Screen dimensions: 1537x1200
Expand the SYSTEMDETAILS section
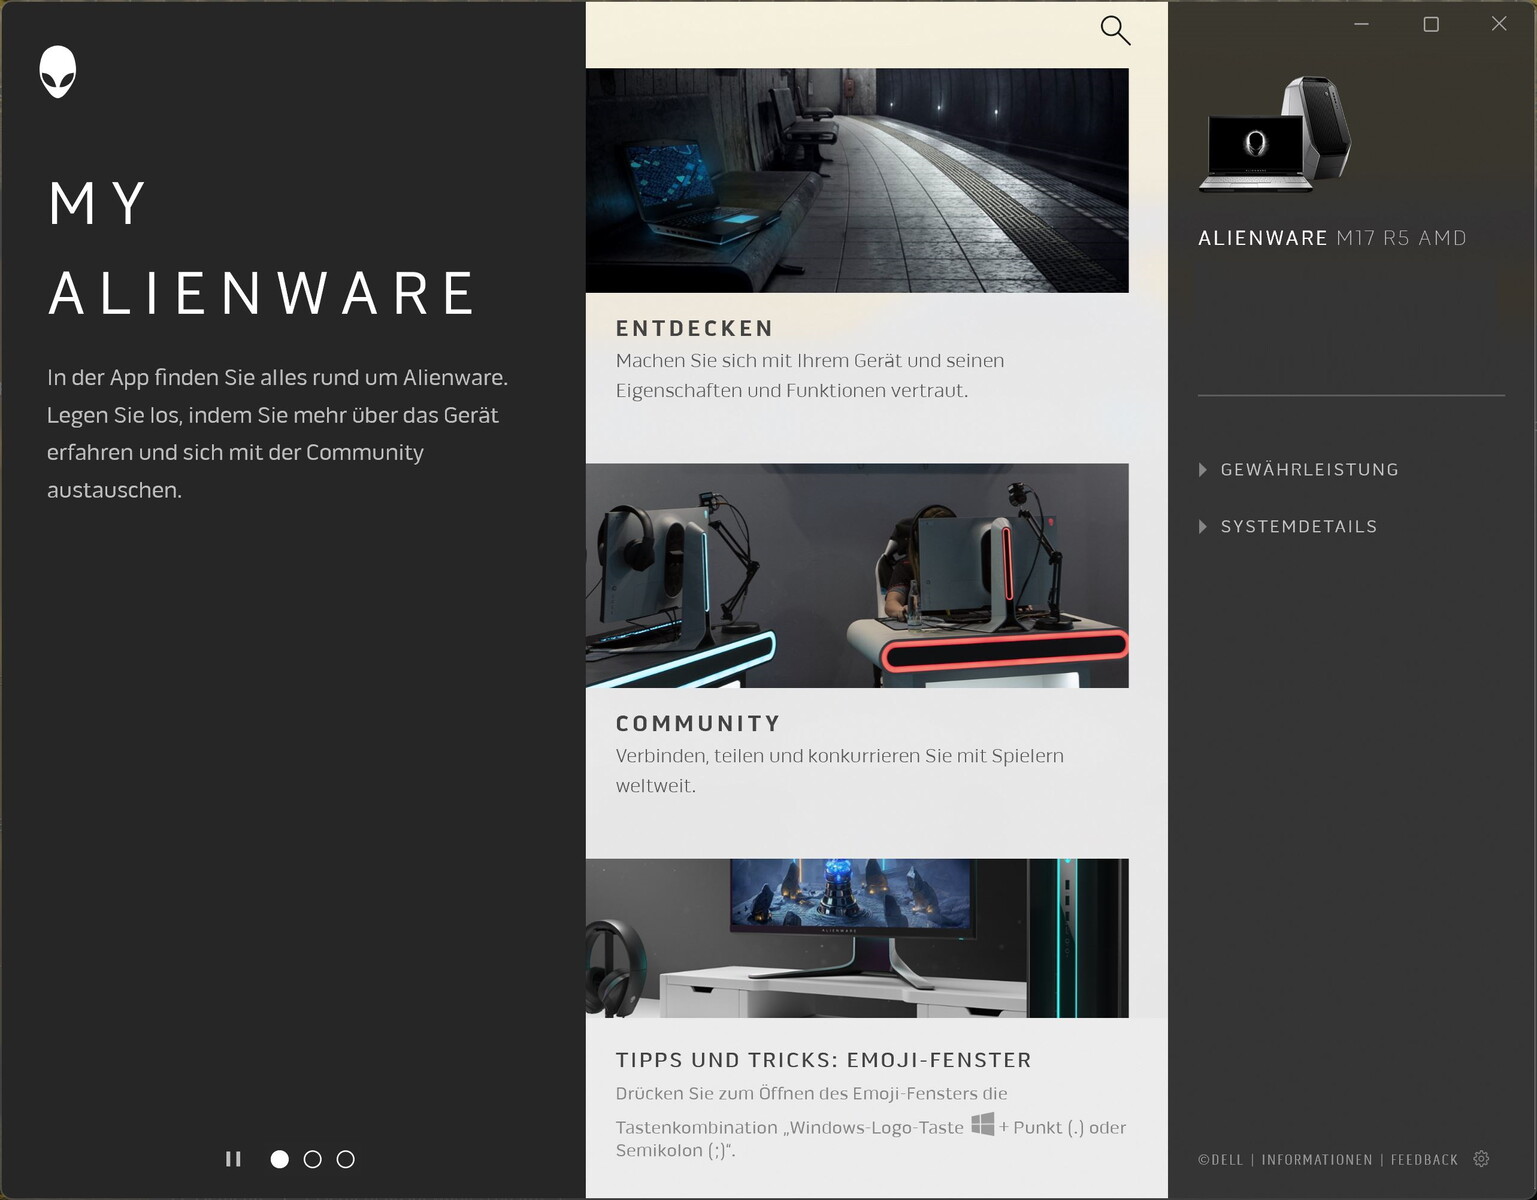pyautogui.click(x=1298, y=526)
